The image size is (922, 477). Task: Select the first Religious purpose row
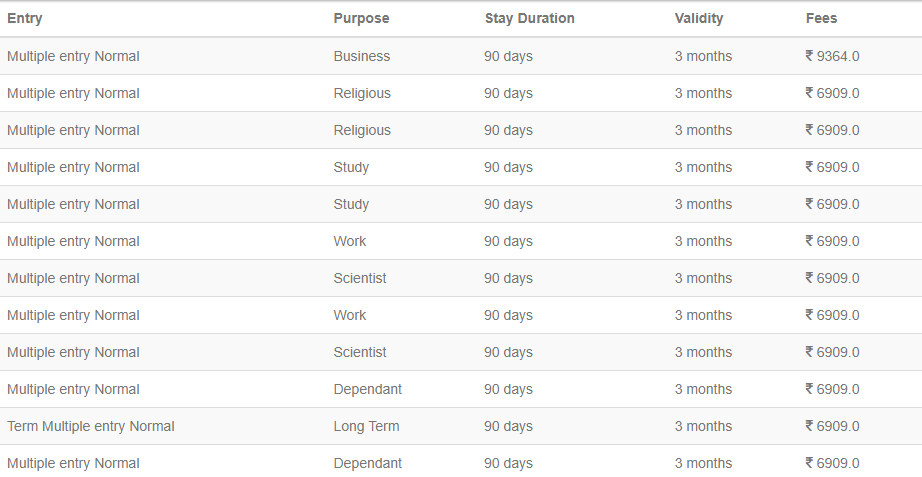coord(461,93)
